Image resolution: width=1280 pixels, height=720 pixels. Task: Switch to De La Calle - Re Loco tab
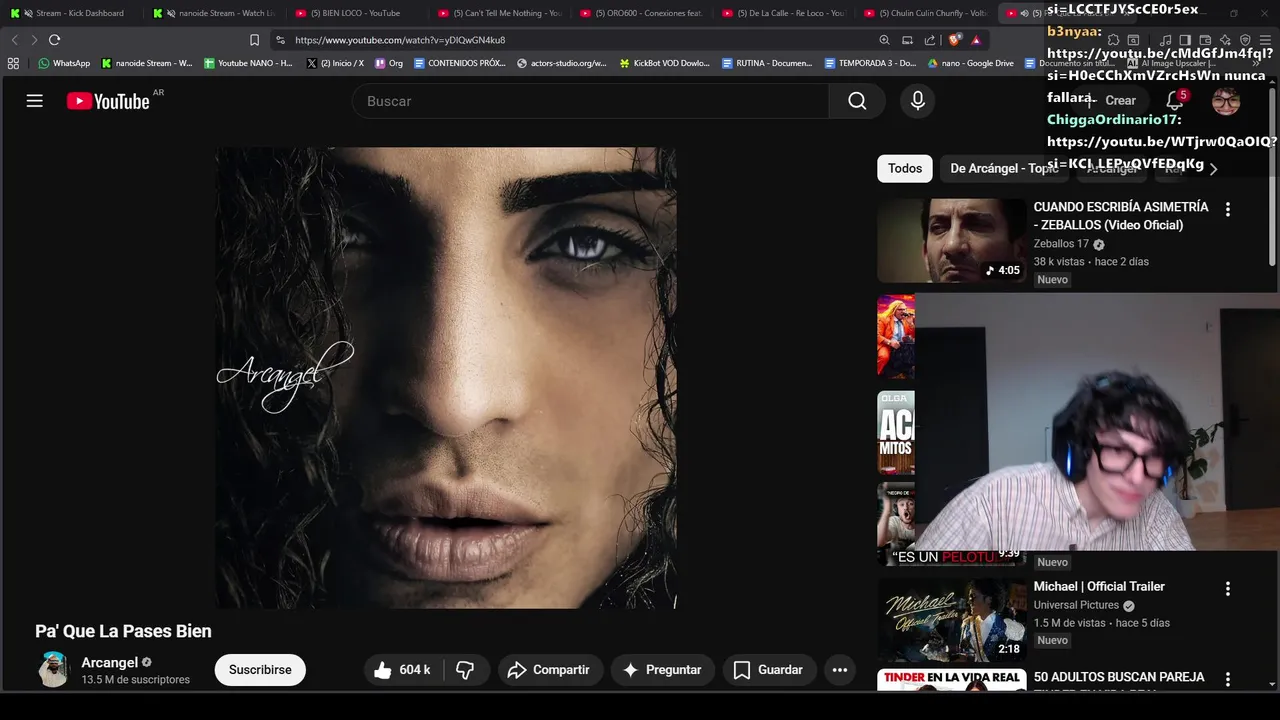(785, 13)
